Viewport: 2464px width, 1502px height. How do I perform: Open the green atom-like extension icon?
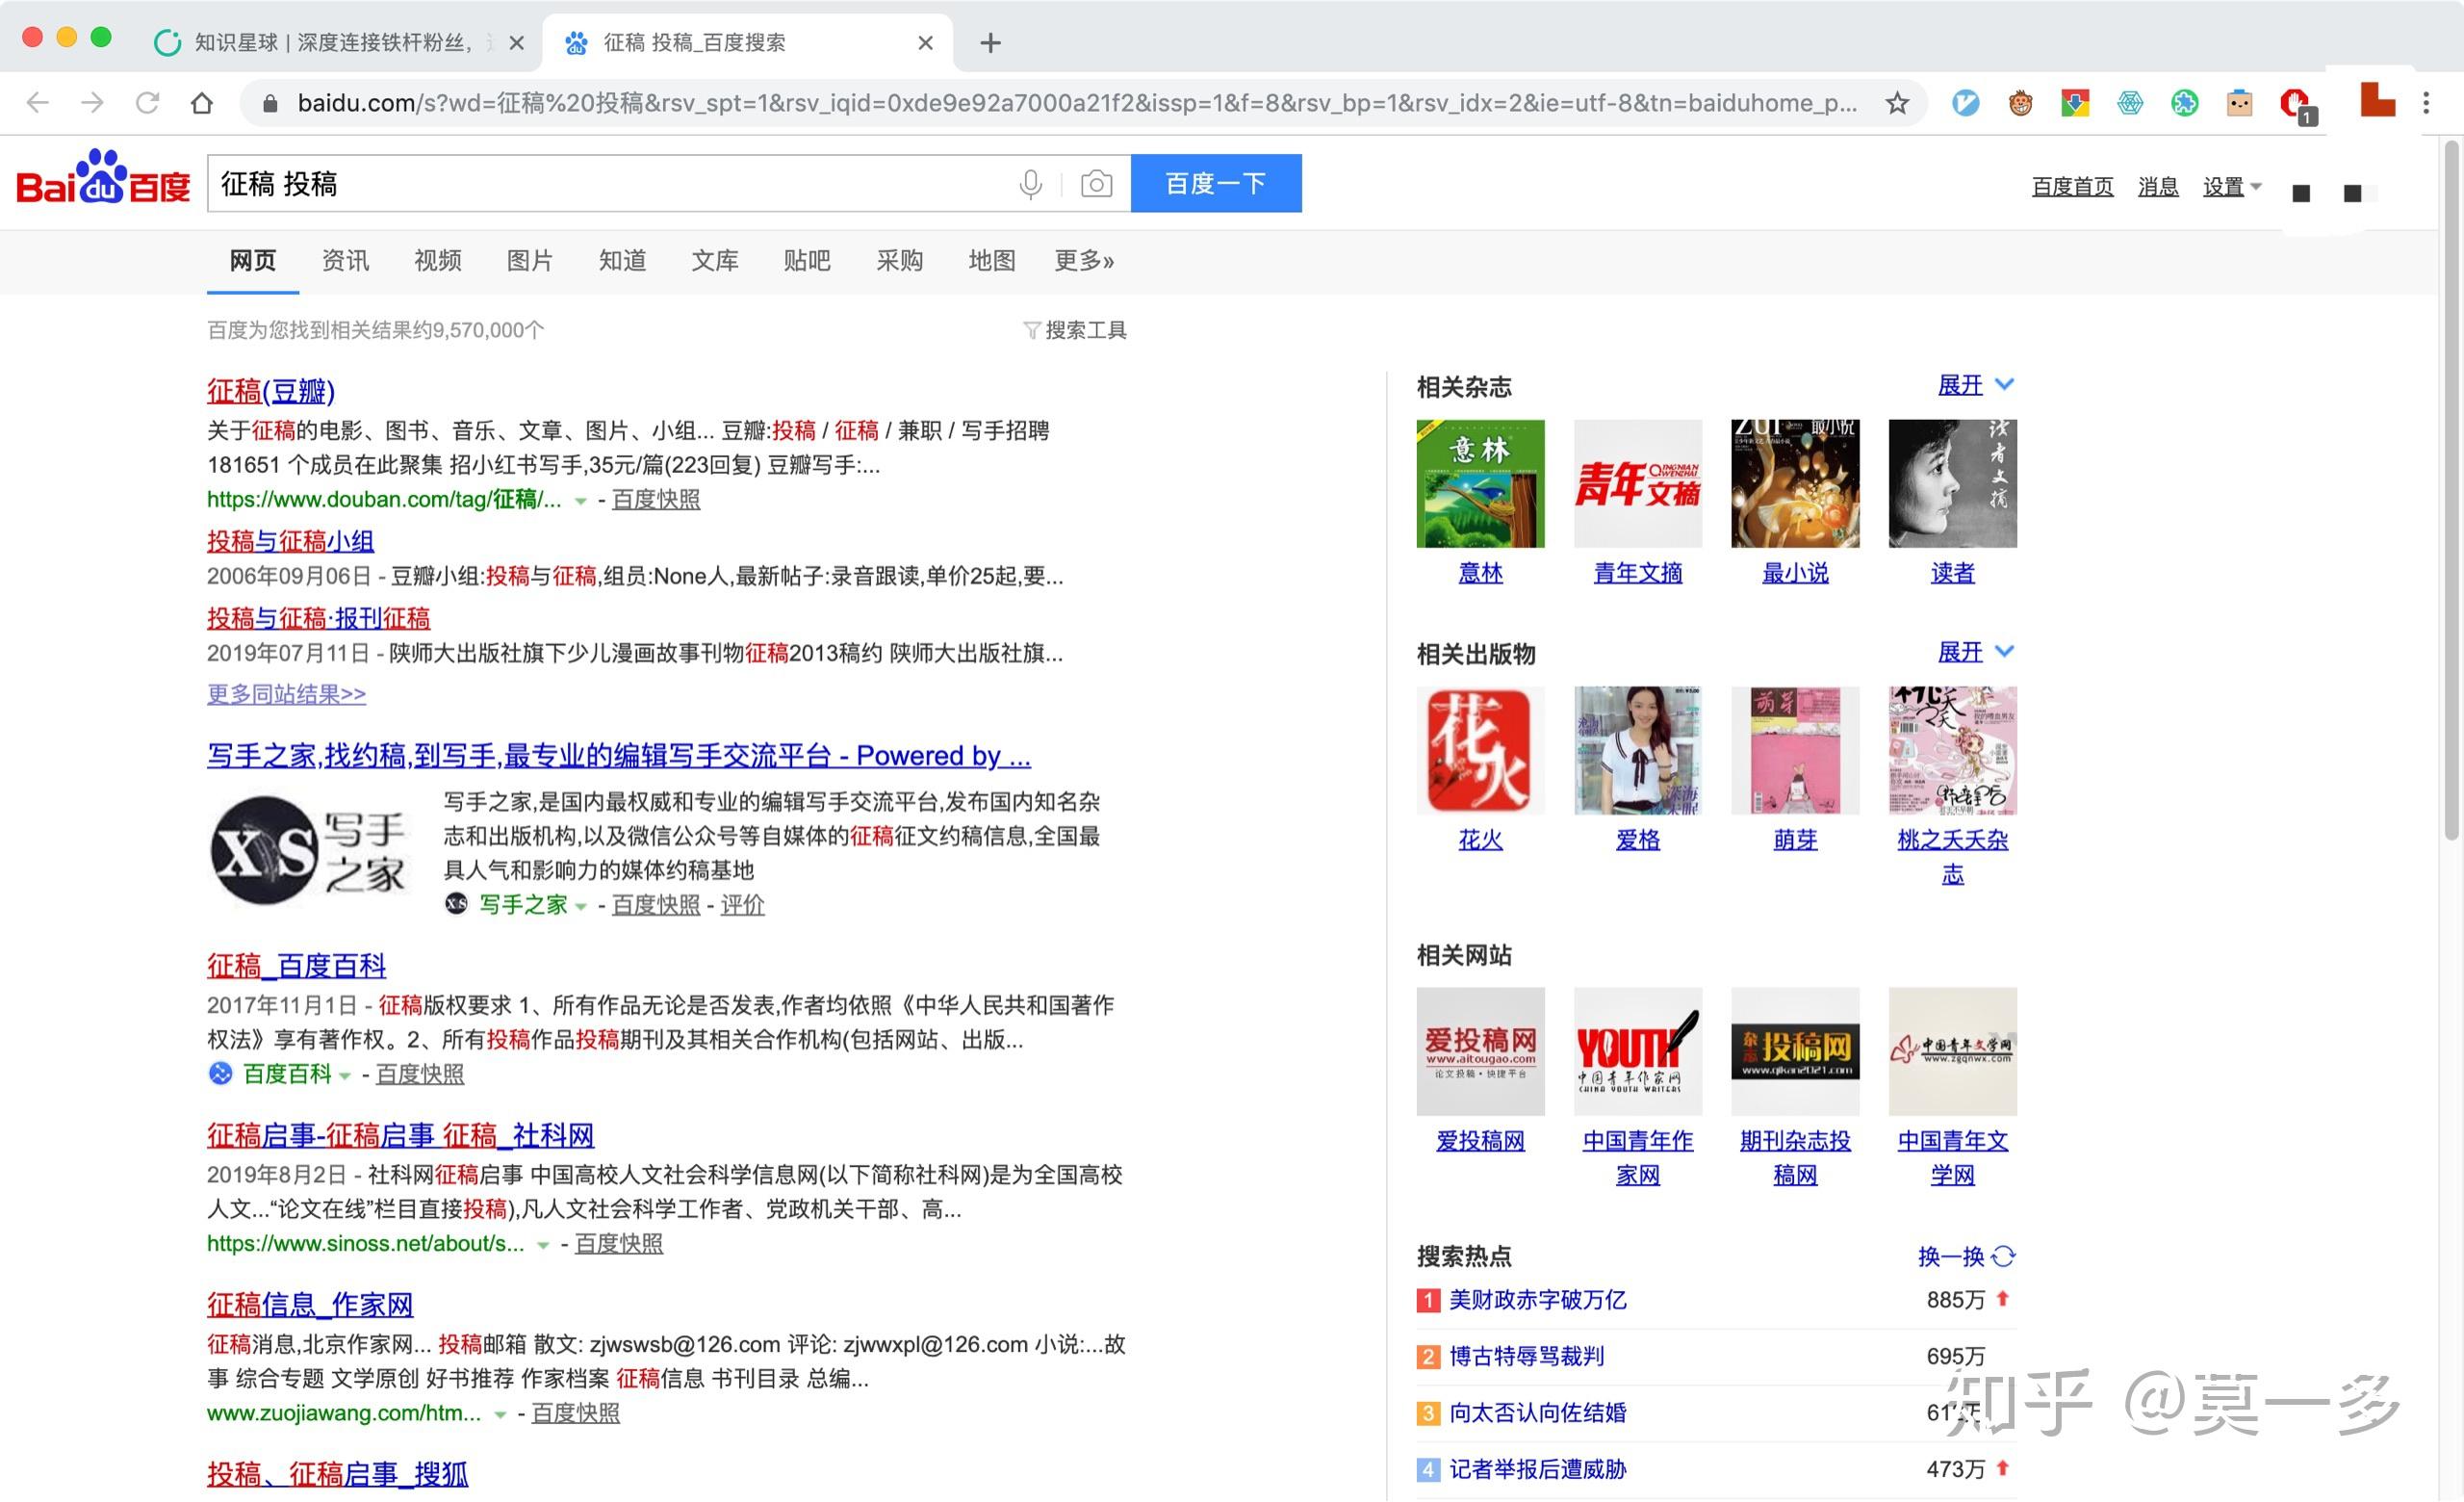tap(2185, 103)
